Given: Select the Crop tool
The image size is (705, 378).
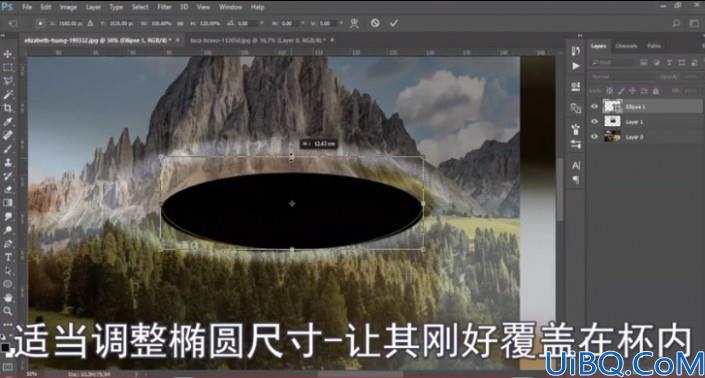Looking at the screenshot, I should pyautogui.click(x=8, y=108).
